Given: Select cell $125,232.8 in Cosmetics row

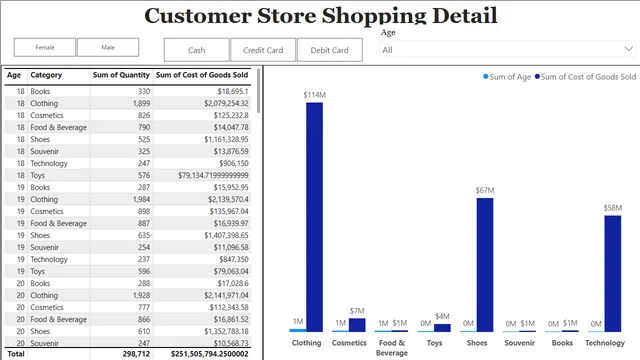Looking at the screenshot, I should [x=231, y=115].
